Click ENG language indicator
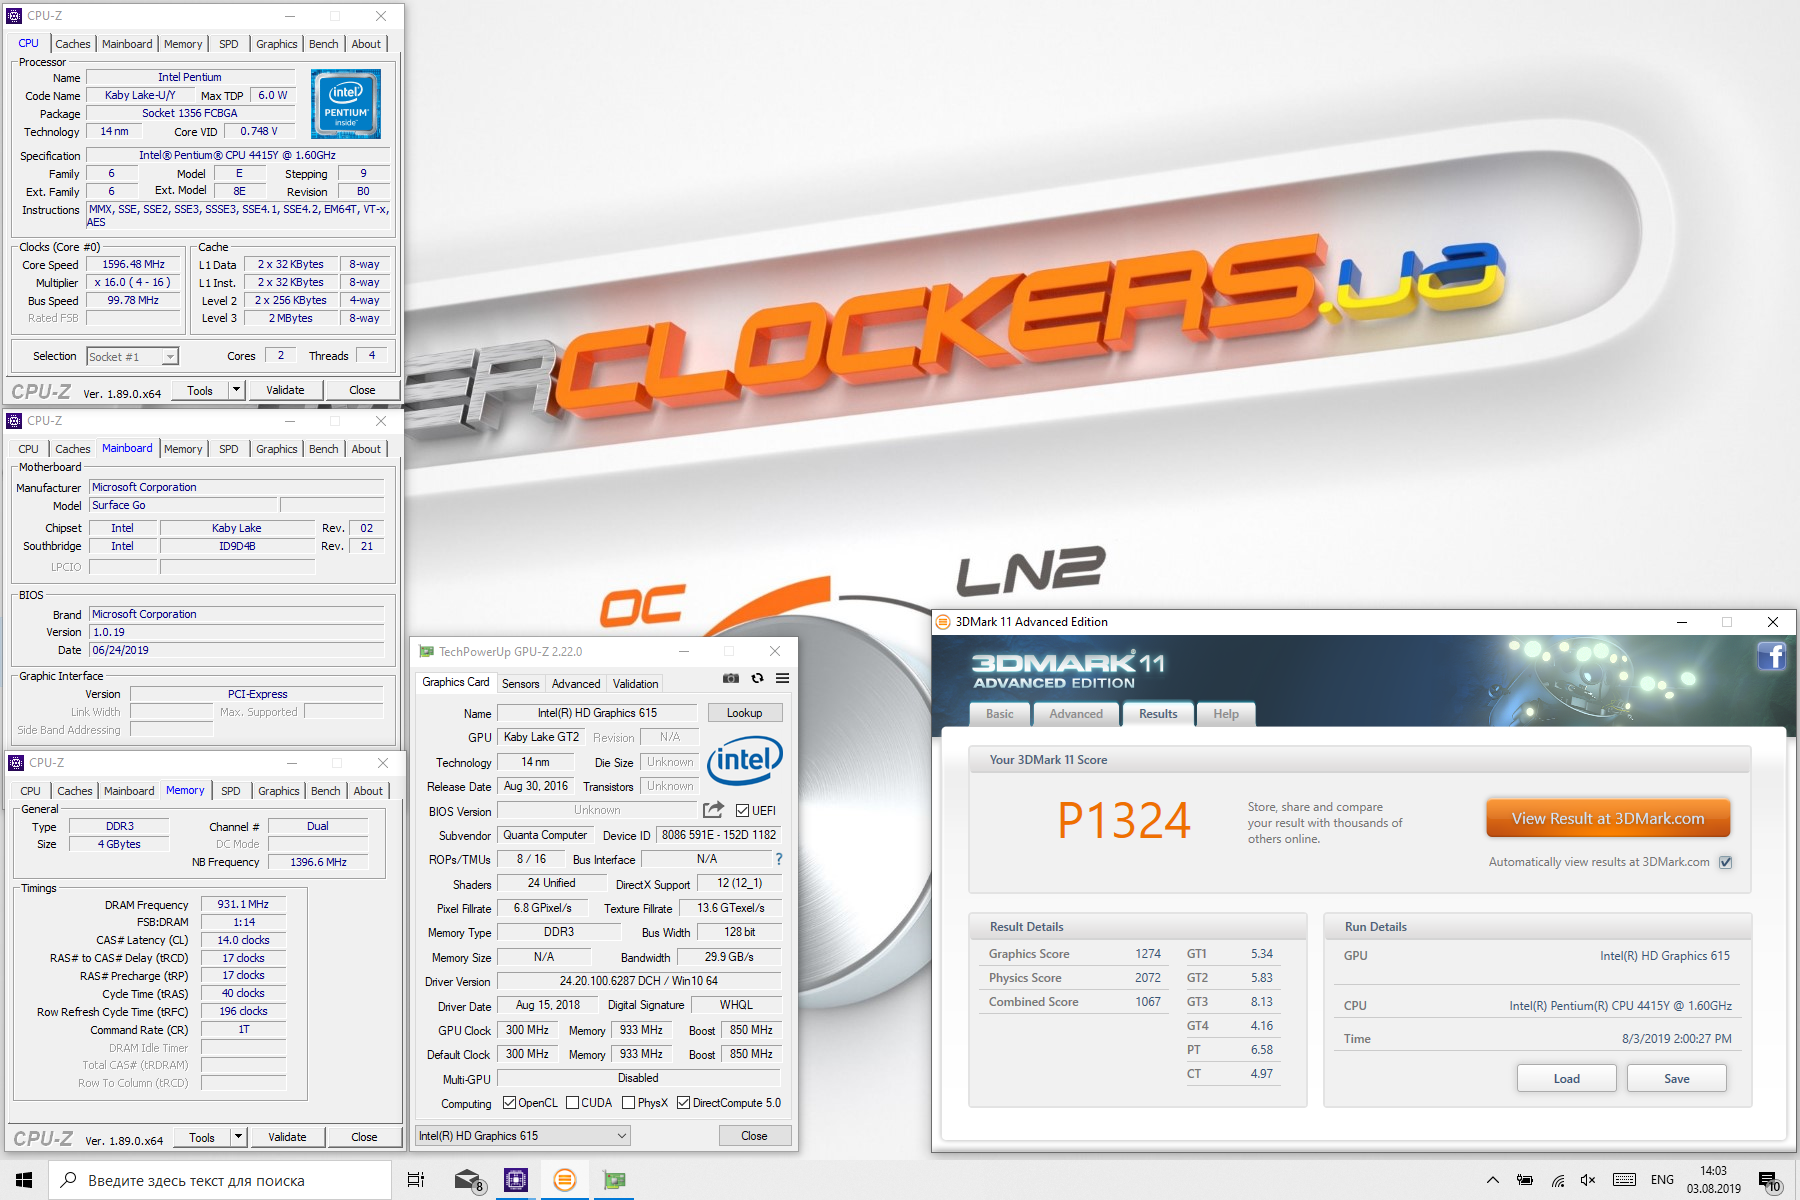This screenshot has width=1800, height=1200. coord(1662,1180)
